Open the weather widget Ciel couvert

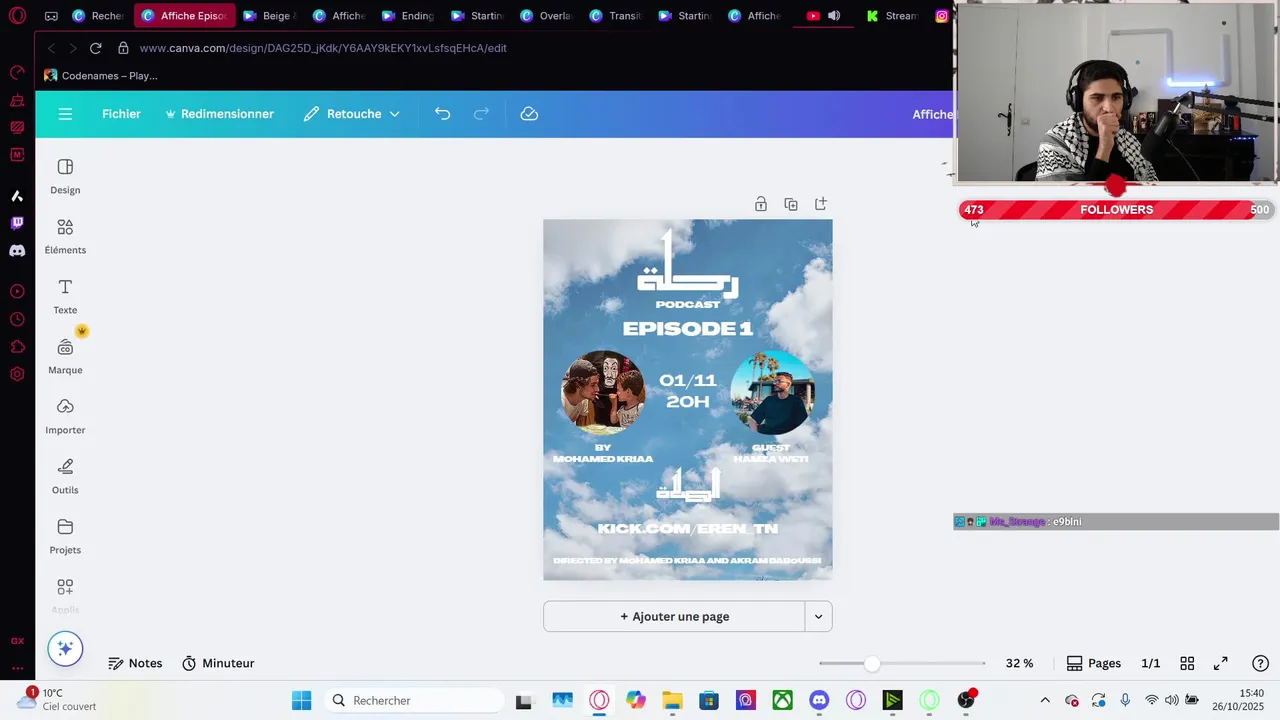tap(59, 700)
